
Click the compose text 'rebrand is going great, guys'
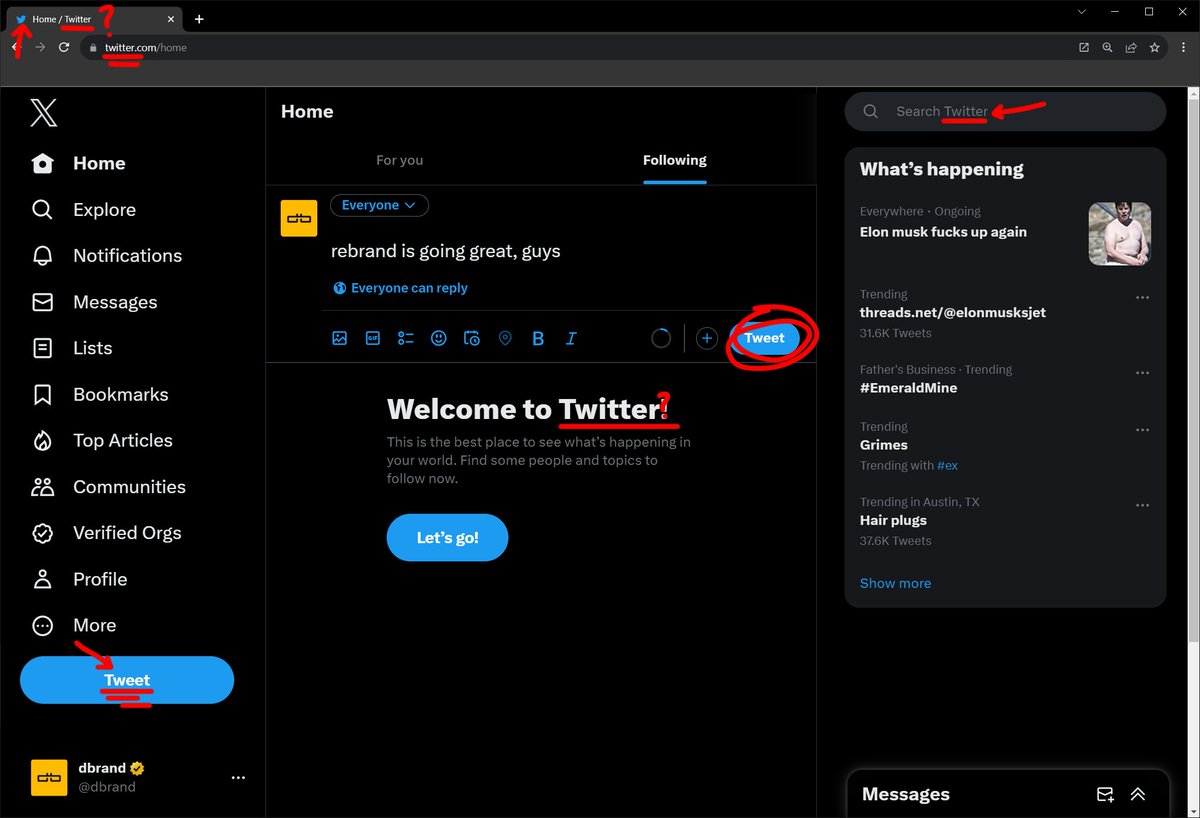point(446,251)
